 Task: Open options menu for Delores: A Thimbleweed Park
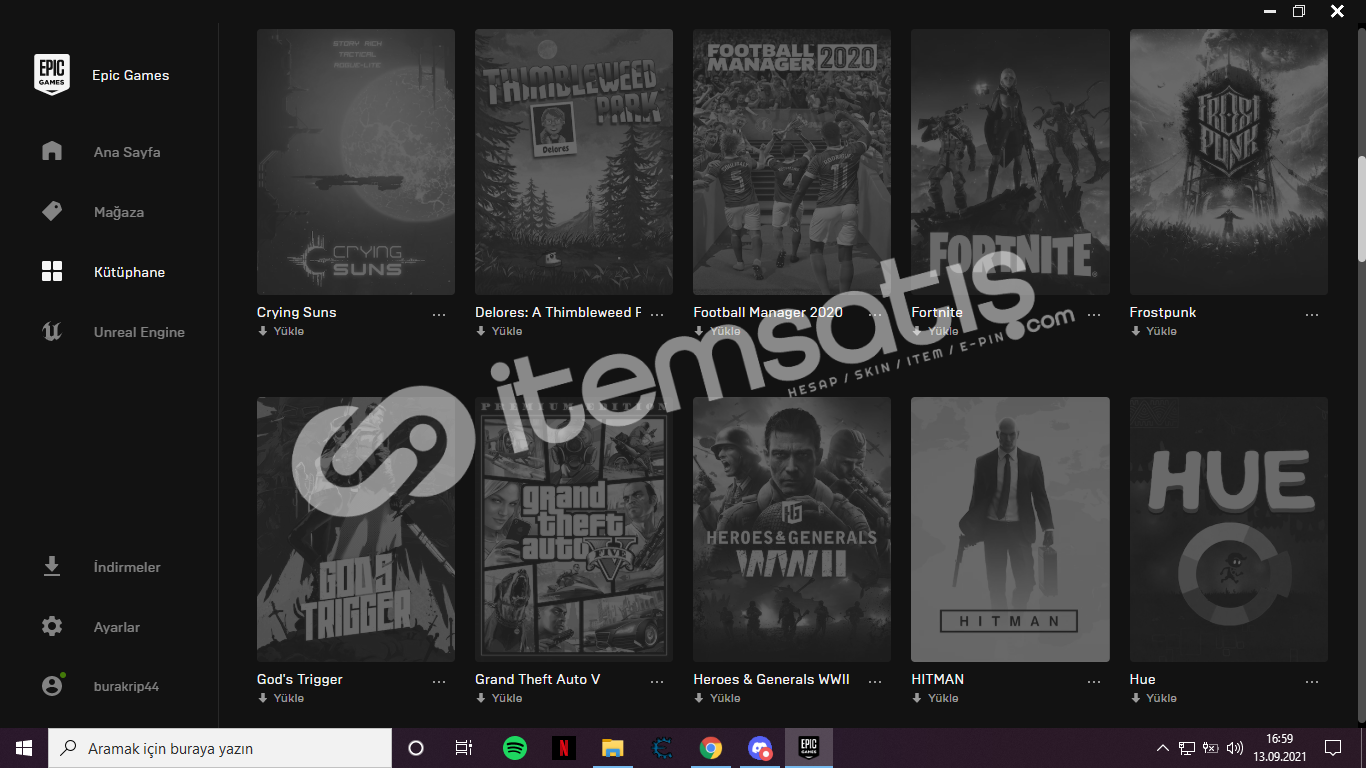[x=657, y=313]
